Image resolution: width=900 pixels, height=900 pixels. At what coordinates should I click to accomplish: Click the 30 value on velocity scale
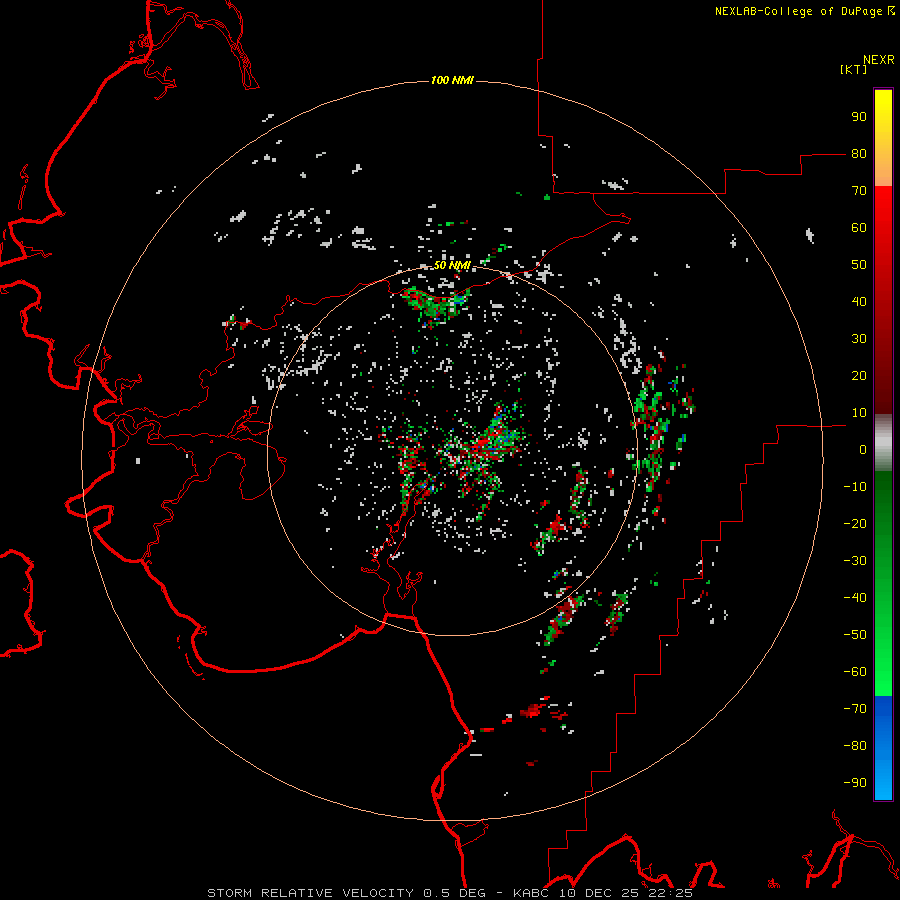point(859,339)
